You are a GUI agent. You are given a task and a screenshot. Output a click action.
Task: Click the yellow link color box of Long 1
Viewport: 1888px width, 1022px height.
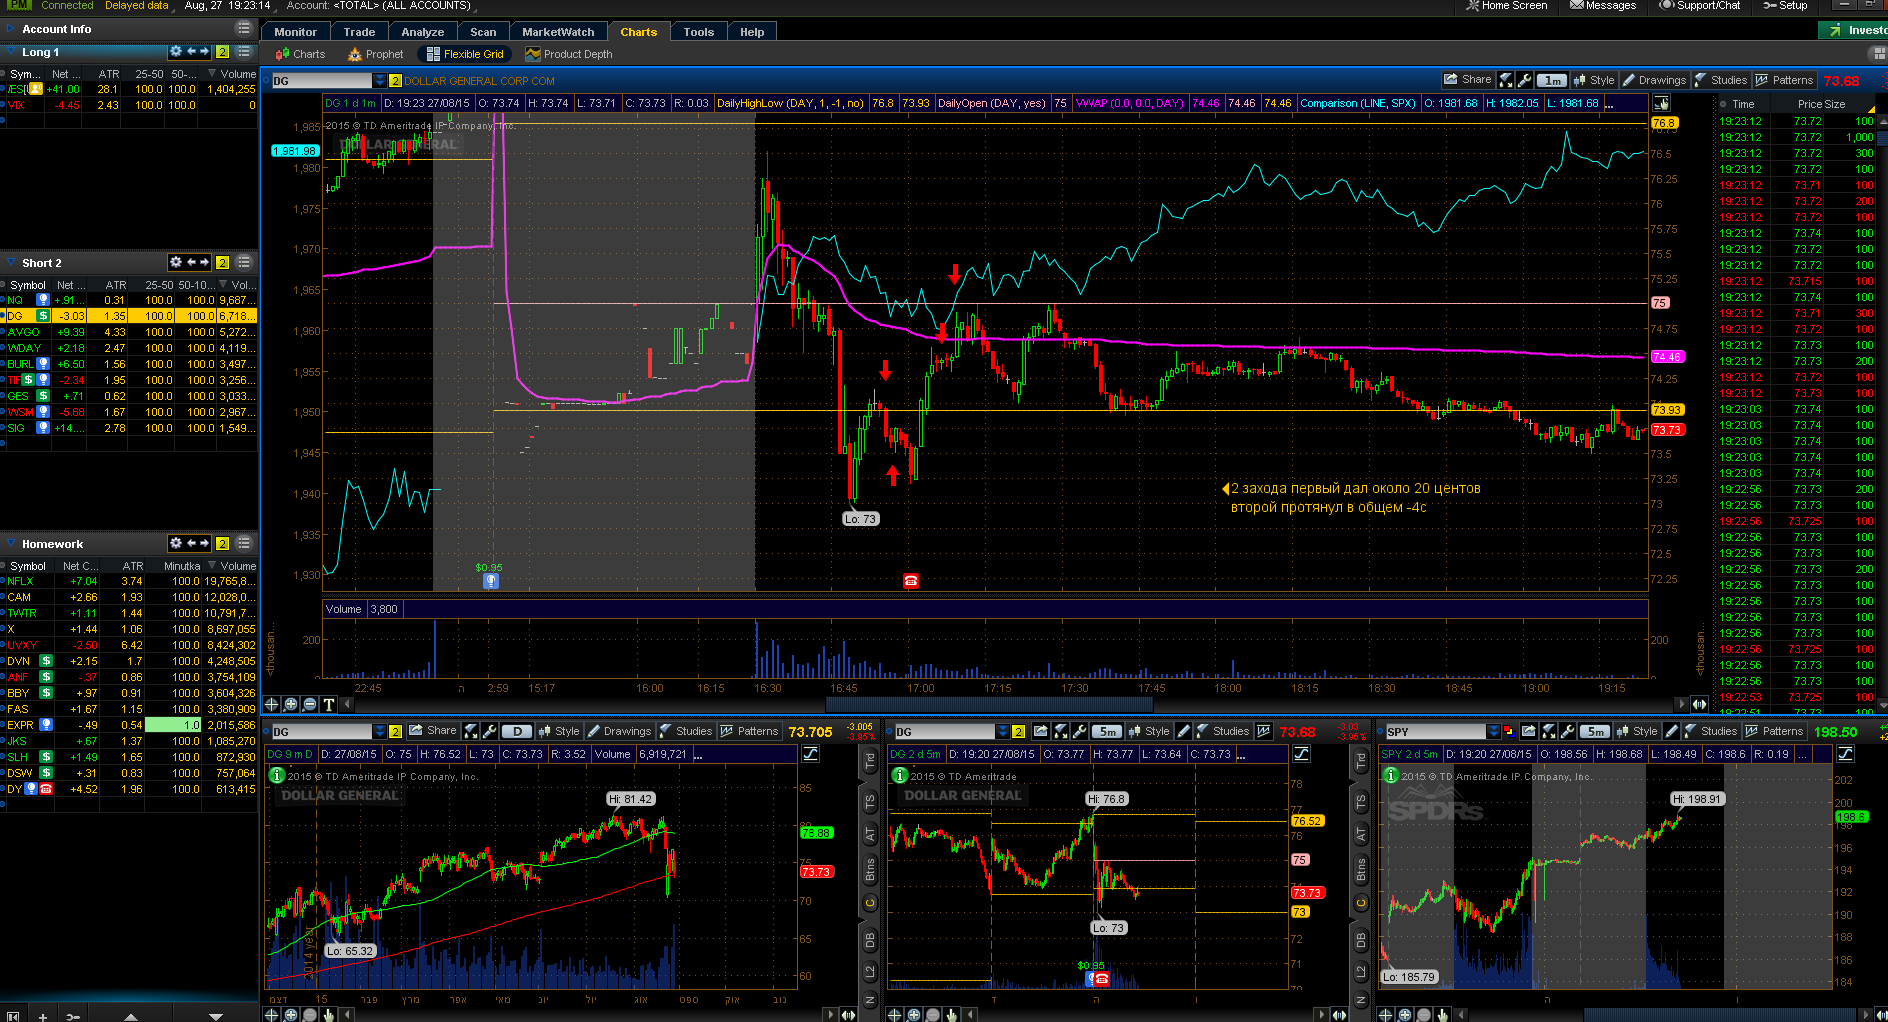click(222, 52)
